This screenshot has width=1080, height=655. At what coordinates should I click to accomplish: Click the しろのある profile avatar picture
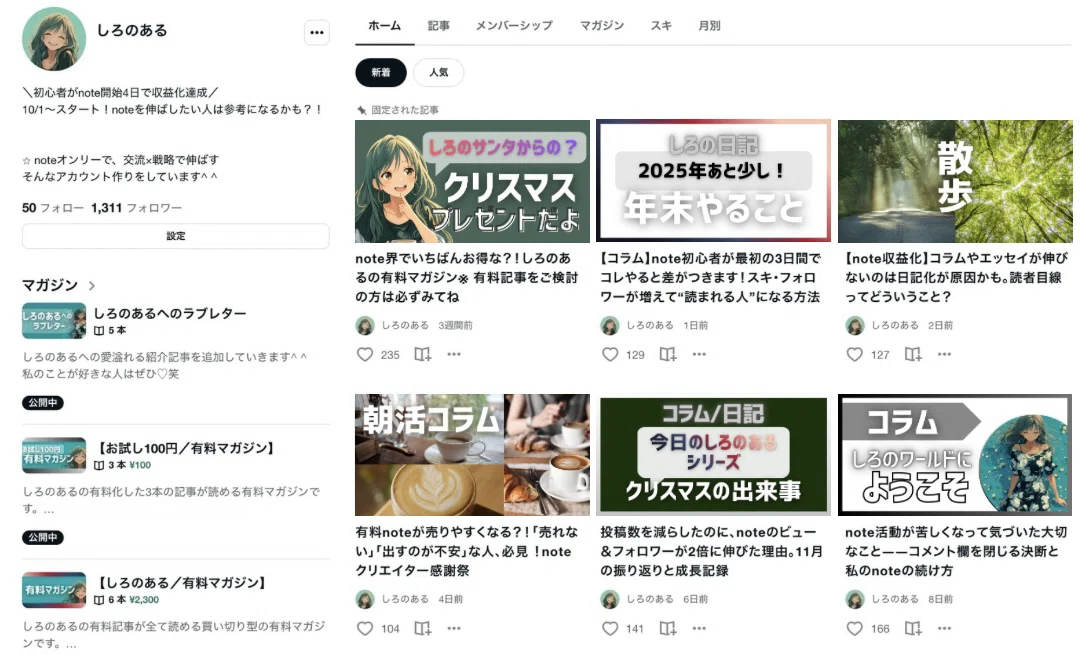(x=54, y=39)
